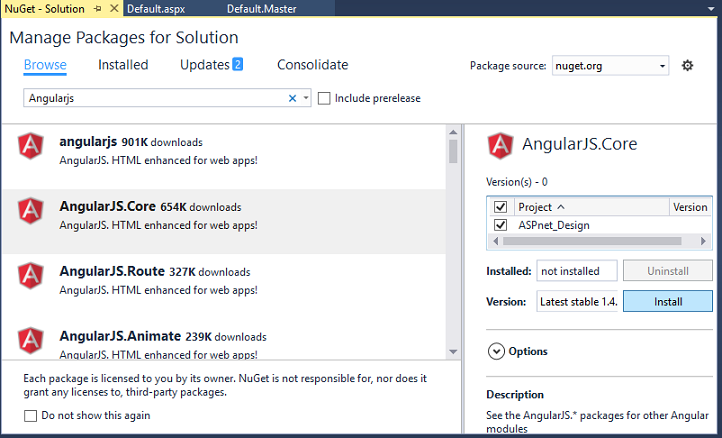
Task: Close the NuGet - Solution tab
Action: point(114,8)
